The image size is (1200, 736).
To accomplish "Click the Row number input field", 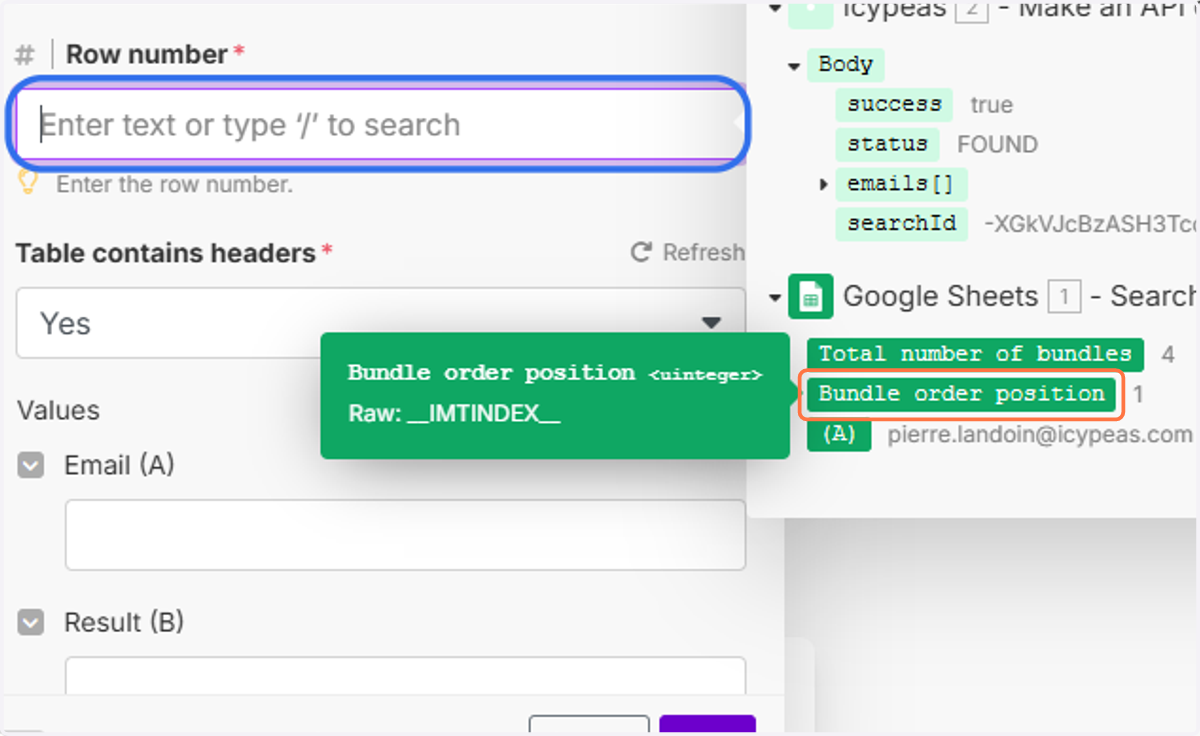I will coord(378,124).
